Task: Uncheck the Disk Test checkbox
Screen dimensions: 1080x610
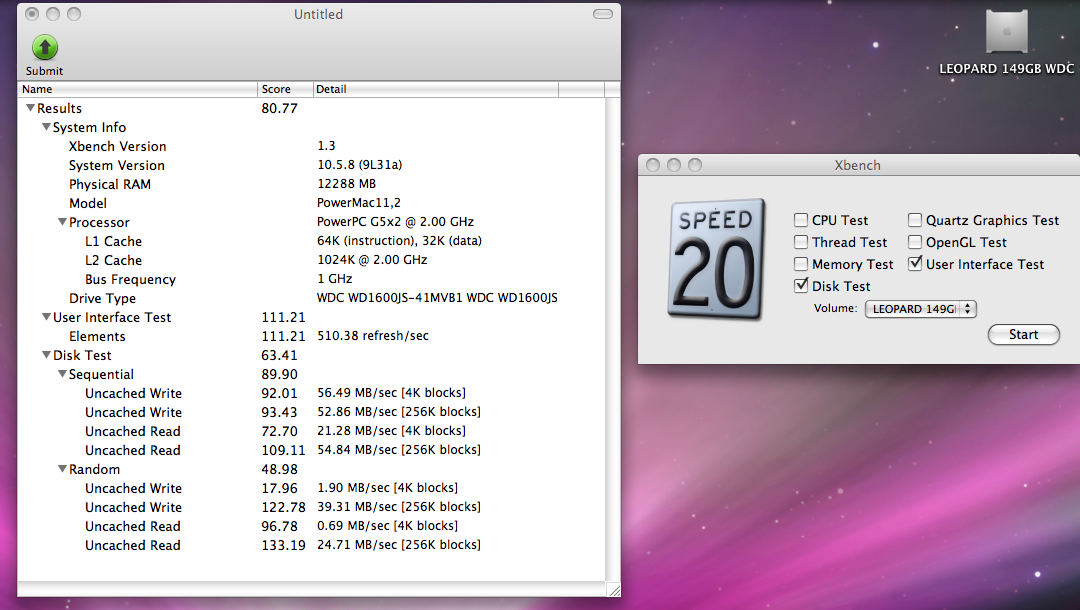Action: coord(800,286)
